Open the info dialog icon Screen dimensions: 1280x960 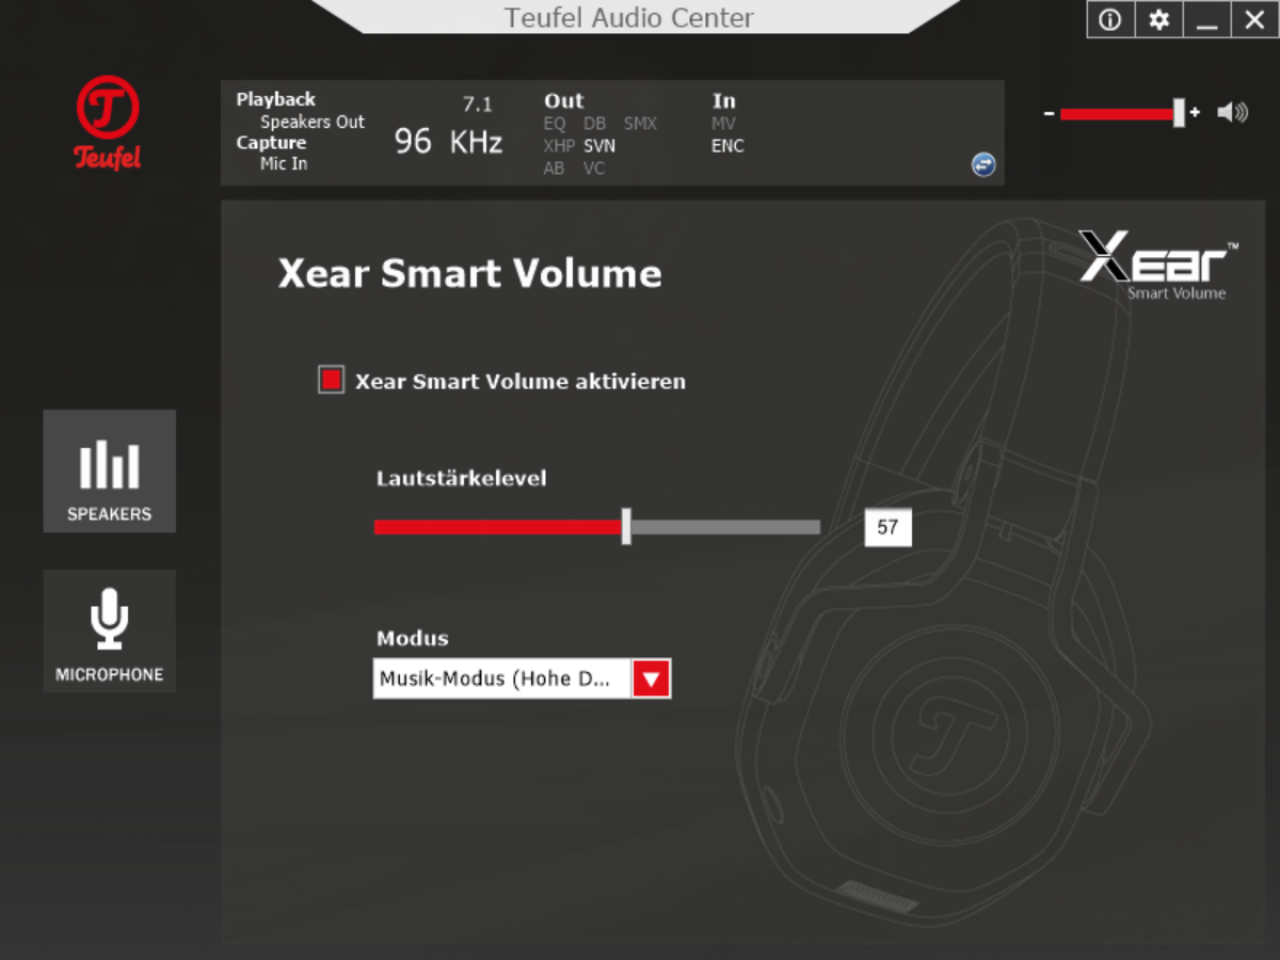(1110, 20)
